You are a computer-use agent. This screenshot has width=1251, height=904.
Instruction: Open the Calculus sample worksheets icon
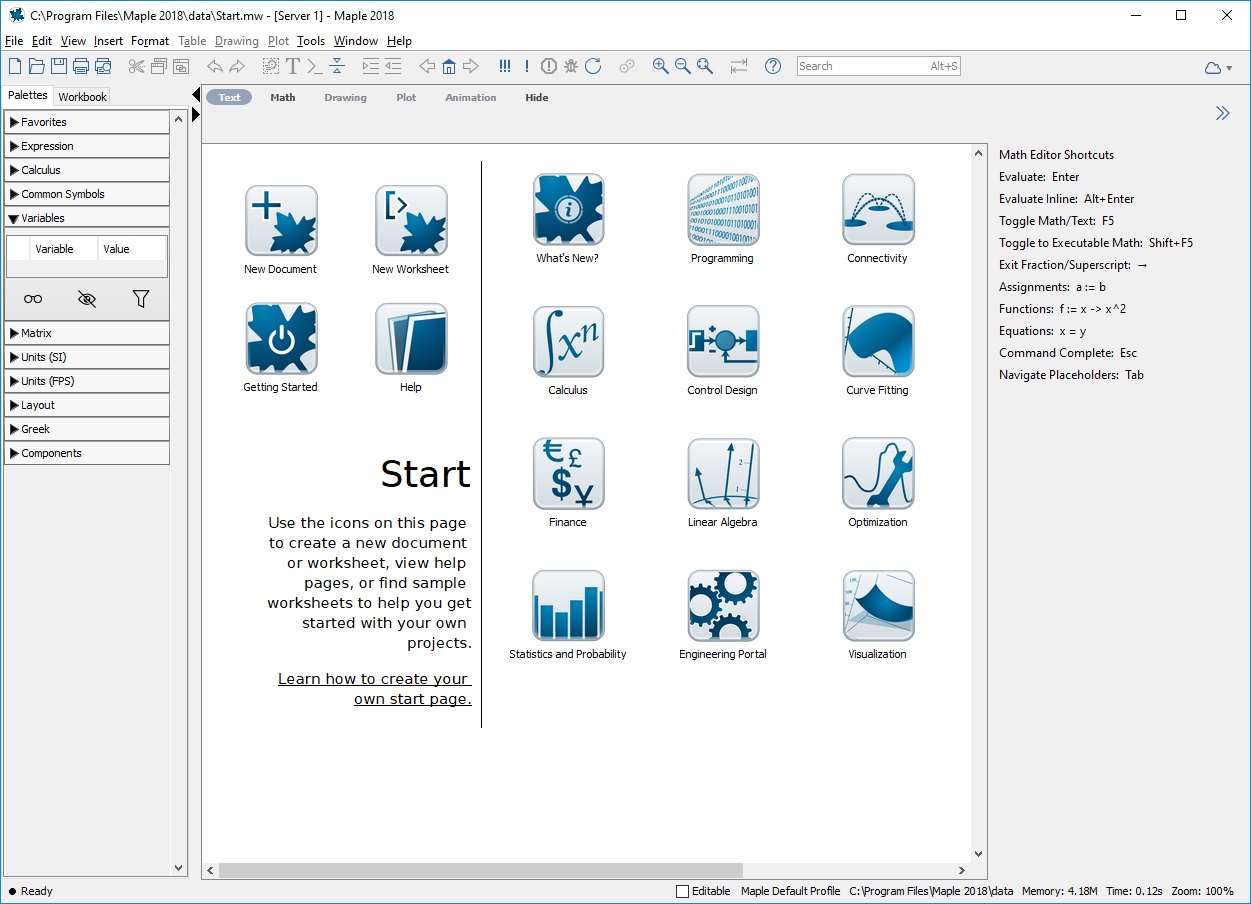(568, 342)
